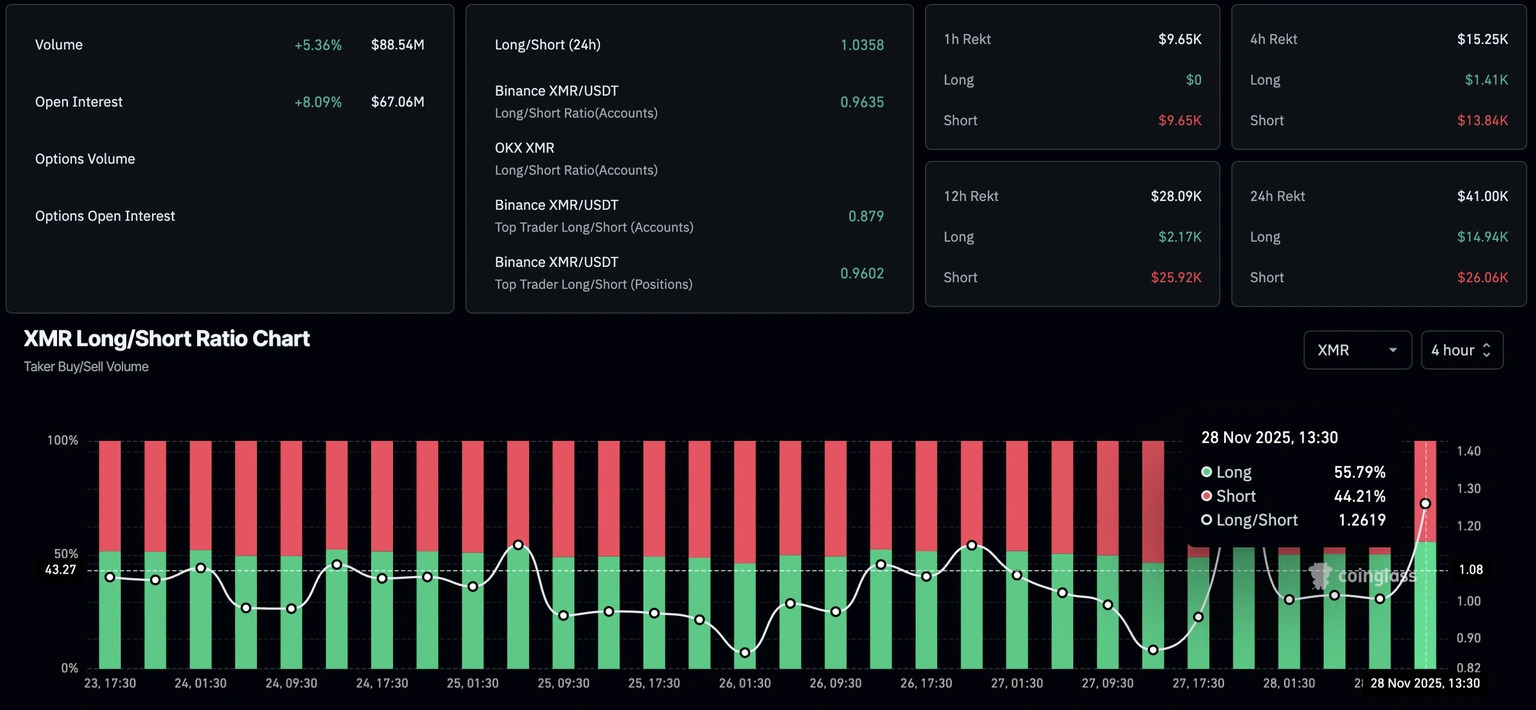Click the Binance XMR/USDT ratio 0.9635
Screen dimensions: 1536x710
click(x=862, y=101)
